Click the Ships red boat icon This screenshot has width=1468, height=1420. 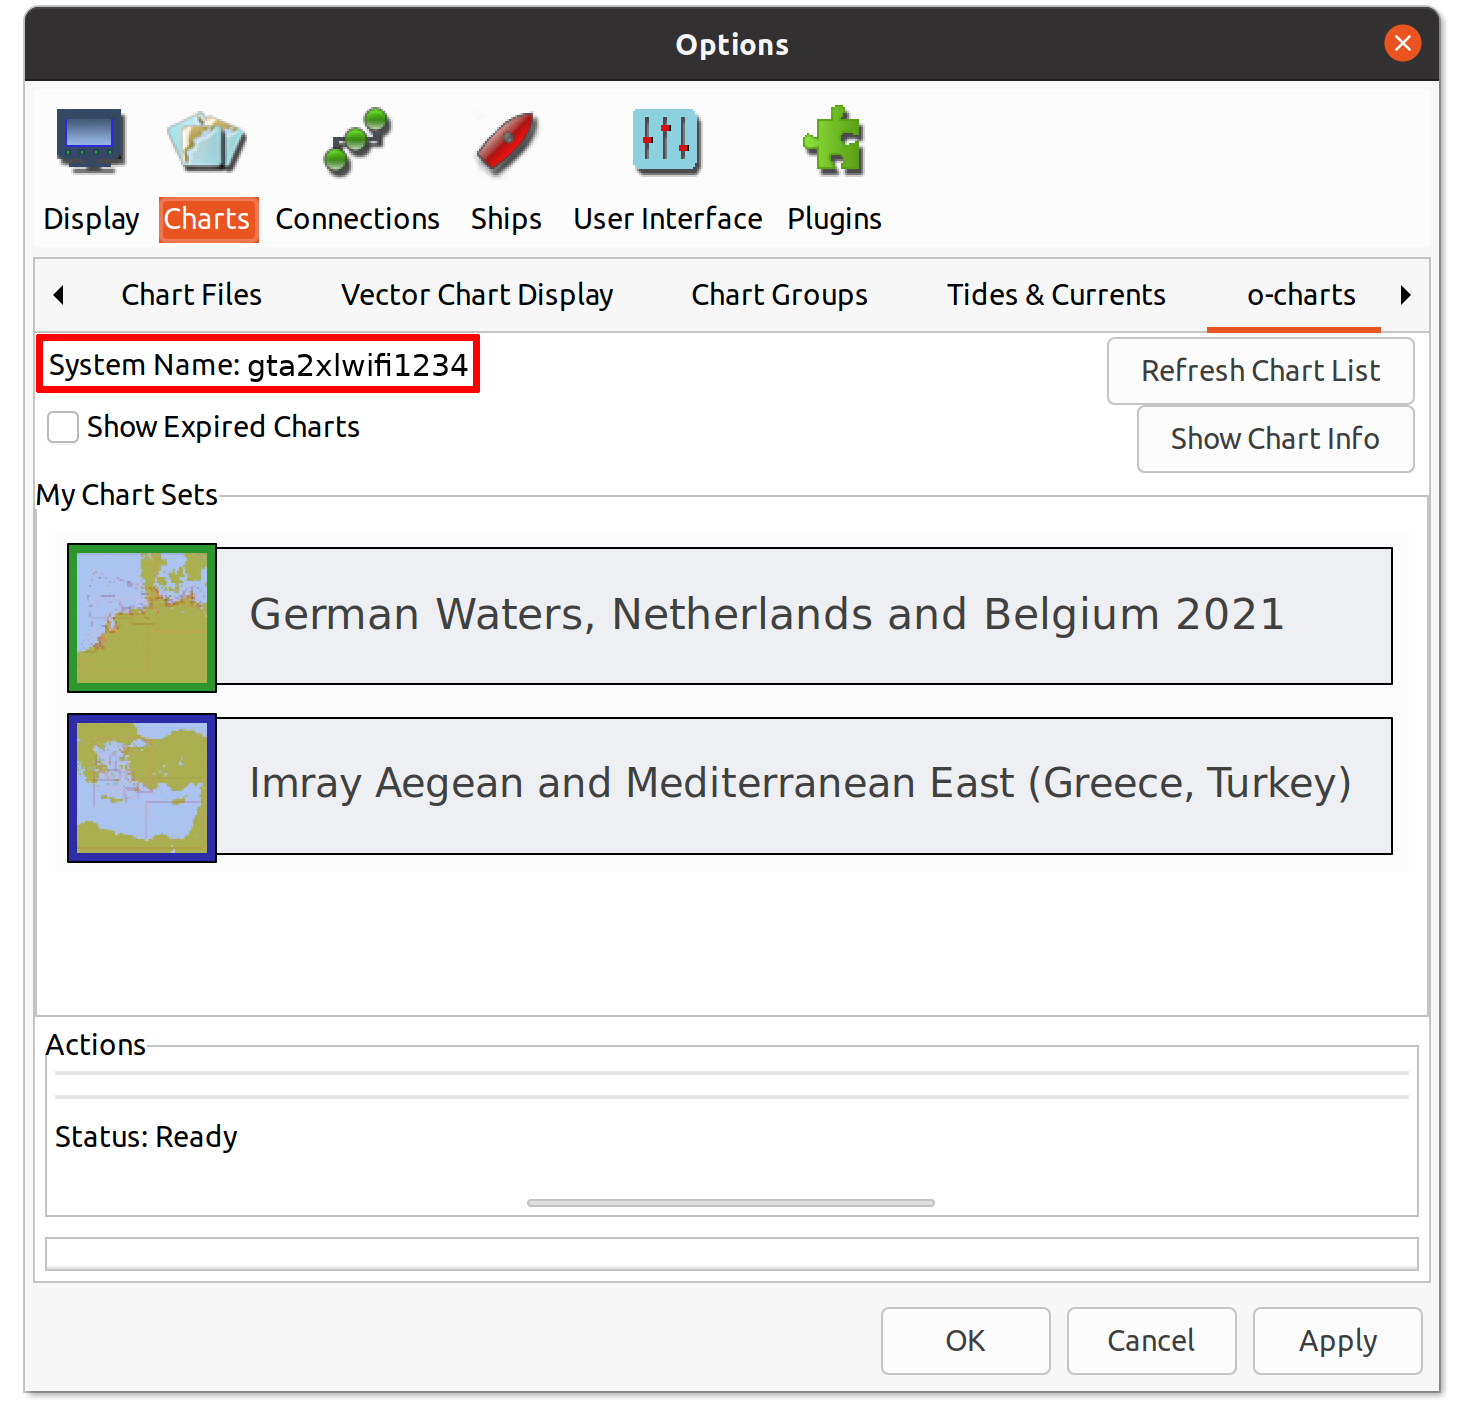tap(506, 143)
